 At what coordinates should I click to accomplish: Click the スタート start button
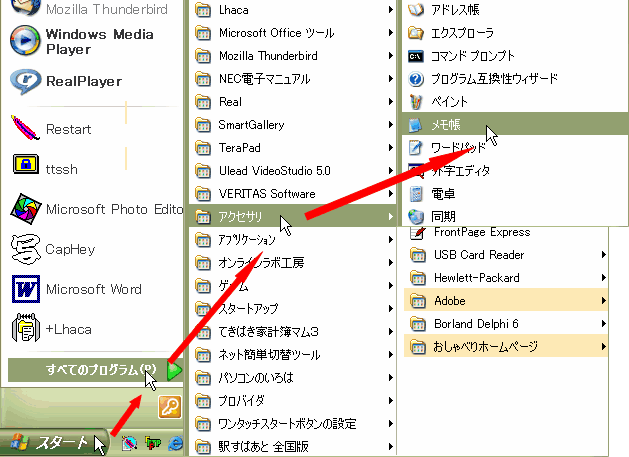tap(54, 443)
